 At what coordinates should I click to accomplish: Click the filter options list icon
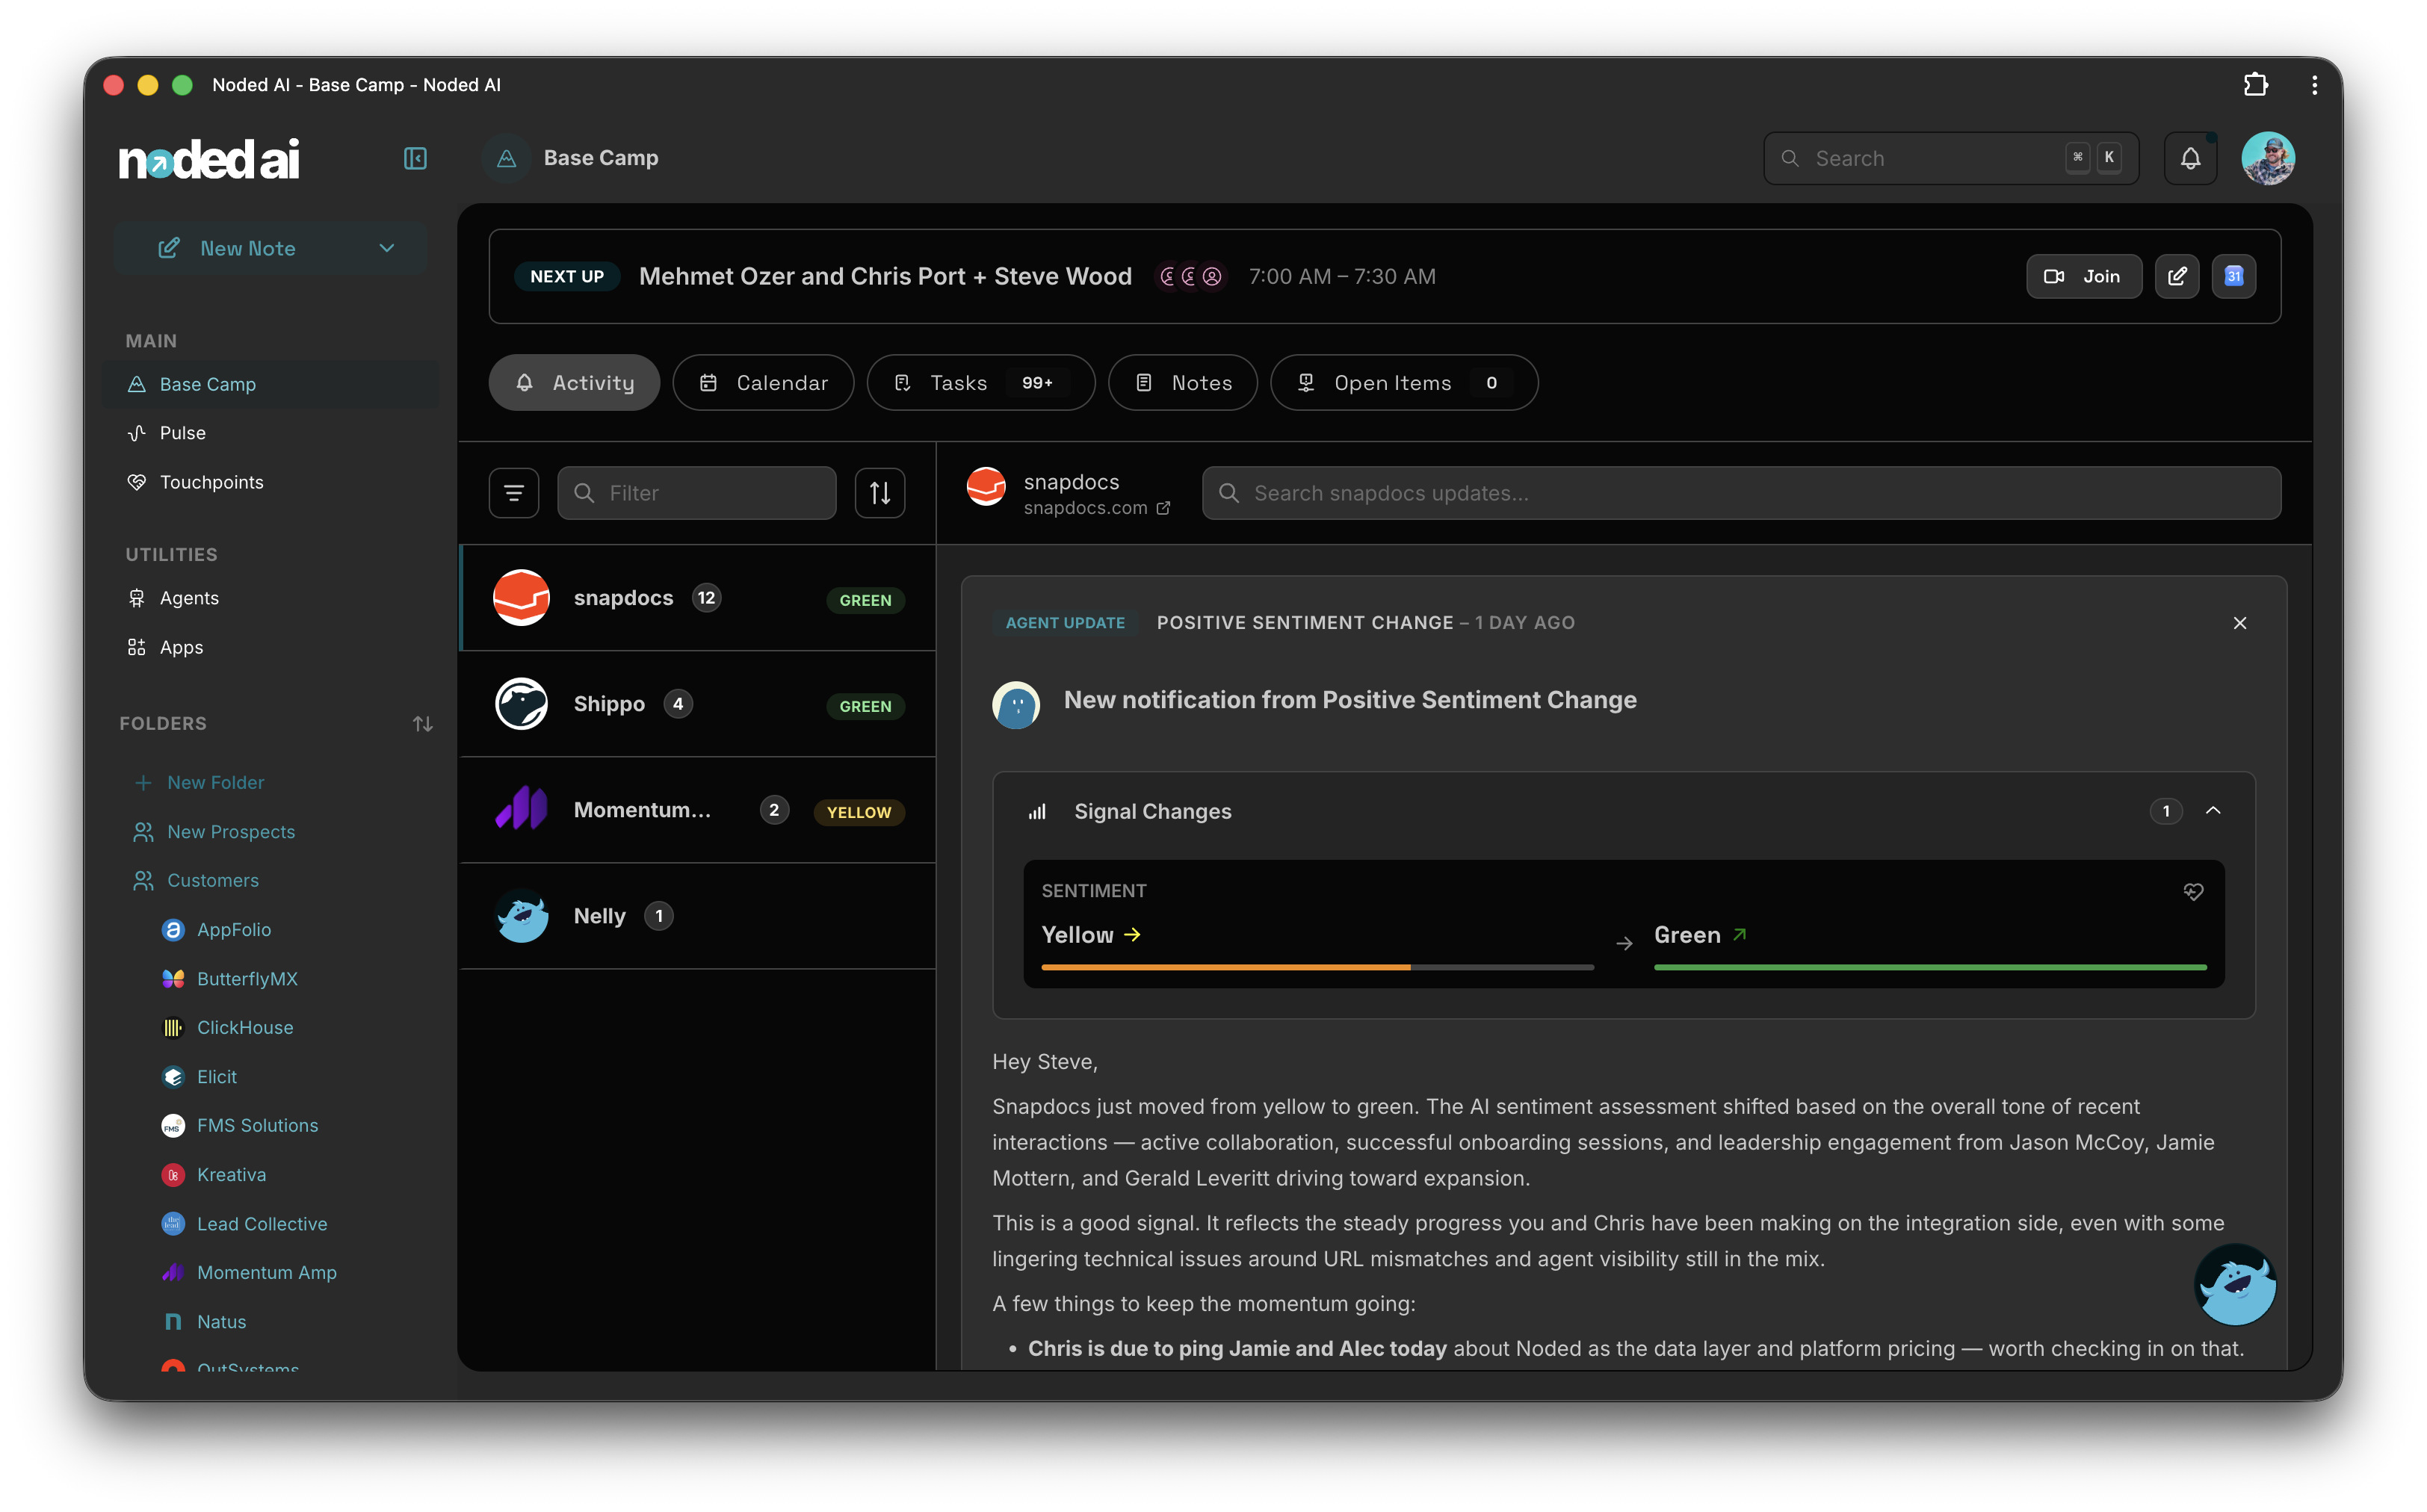(514, 493)
